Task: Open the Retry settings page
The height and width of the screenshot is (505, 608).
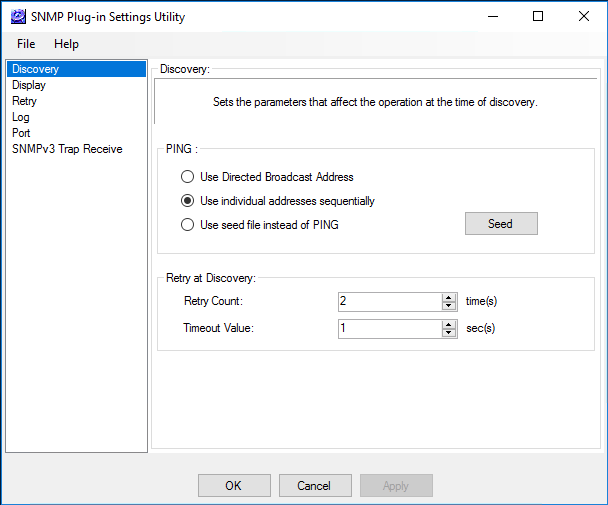Action: point(25,101)
